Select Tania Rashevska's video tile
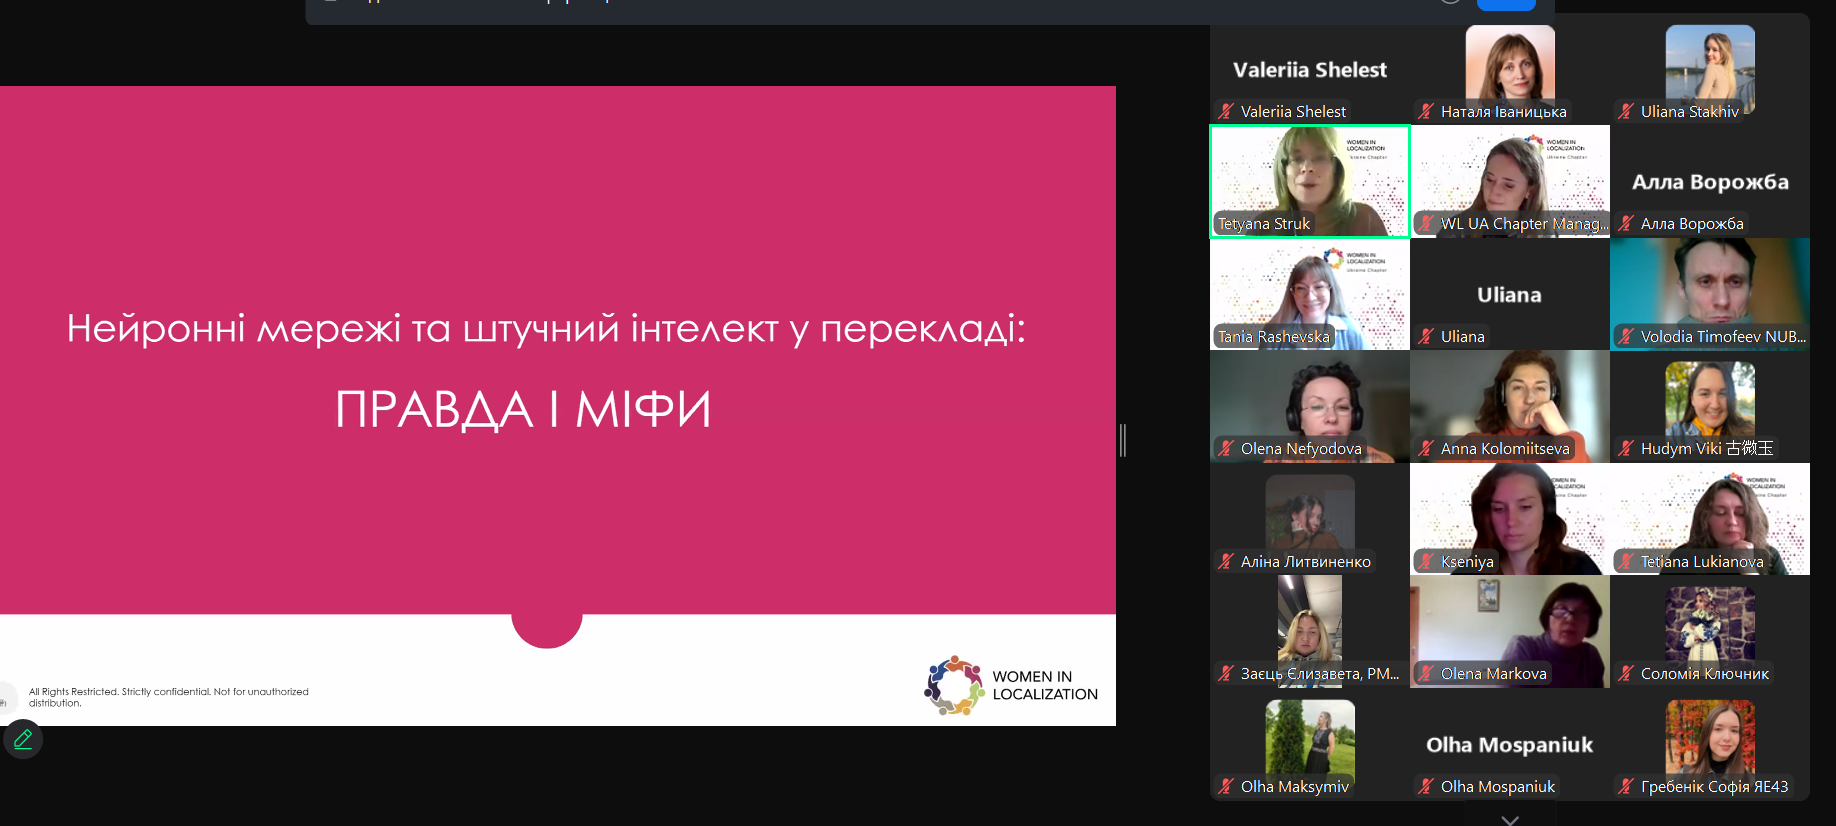 coord(1310,293)
